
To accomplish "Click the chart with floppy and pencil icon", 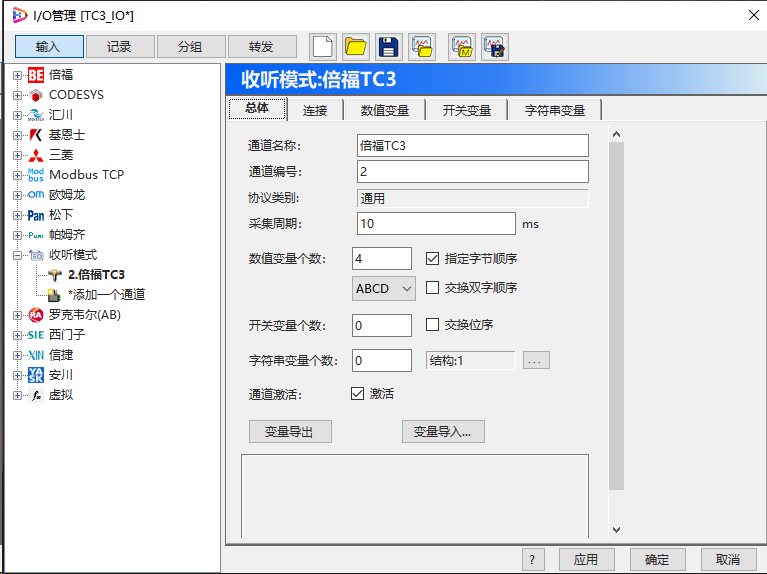I will [495, 47].
